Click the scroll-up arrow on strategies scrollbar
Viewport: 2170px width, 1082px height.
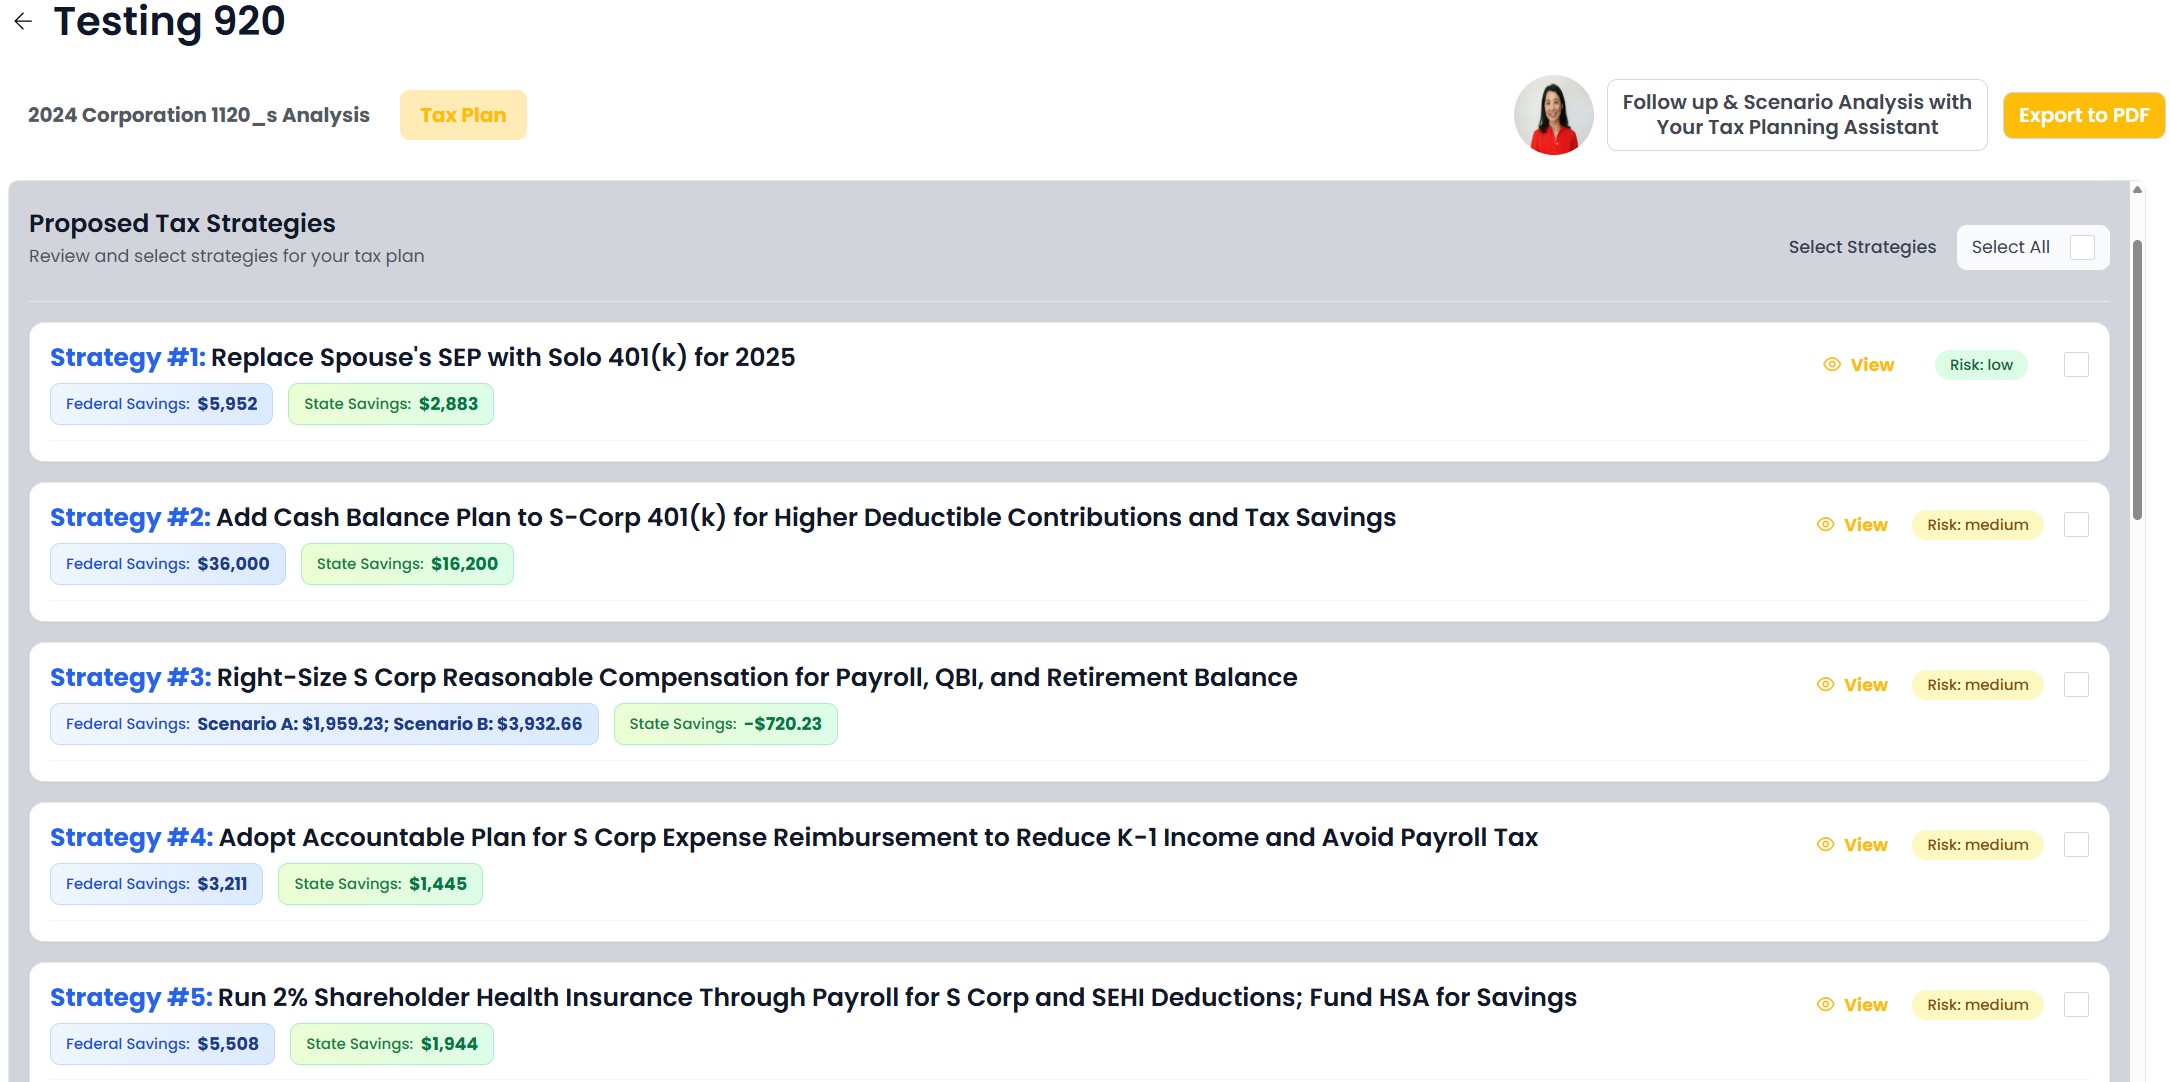[x=2137, y=190]
